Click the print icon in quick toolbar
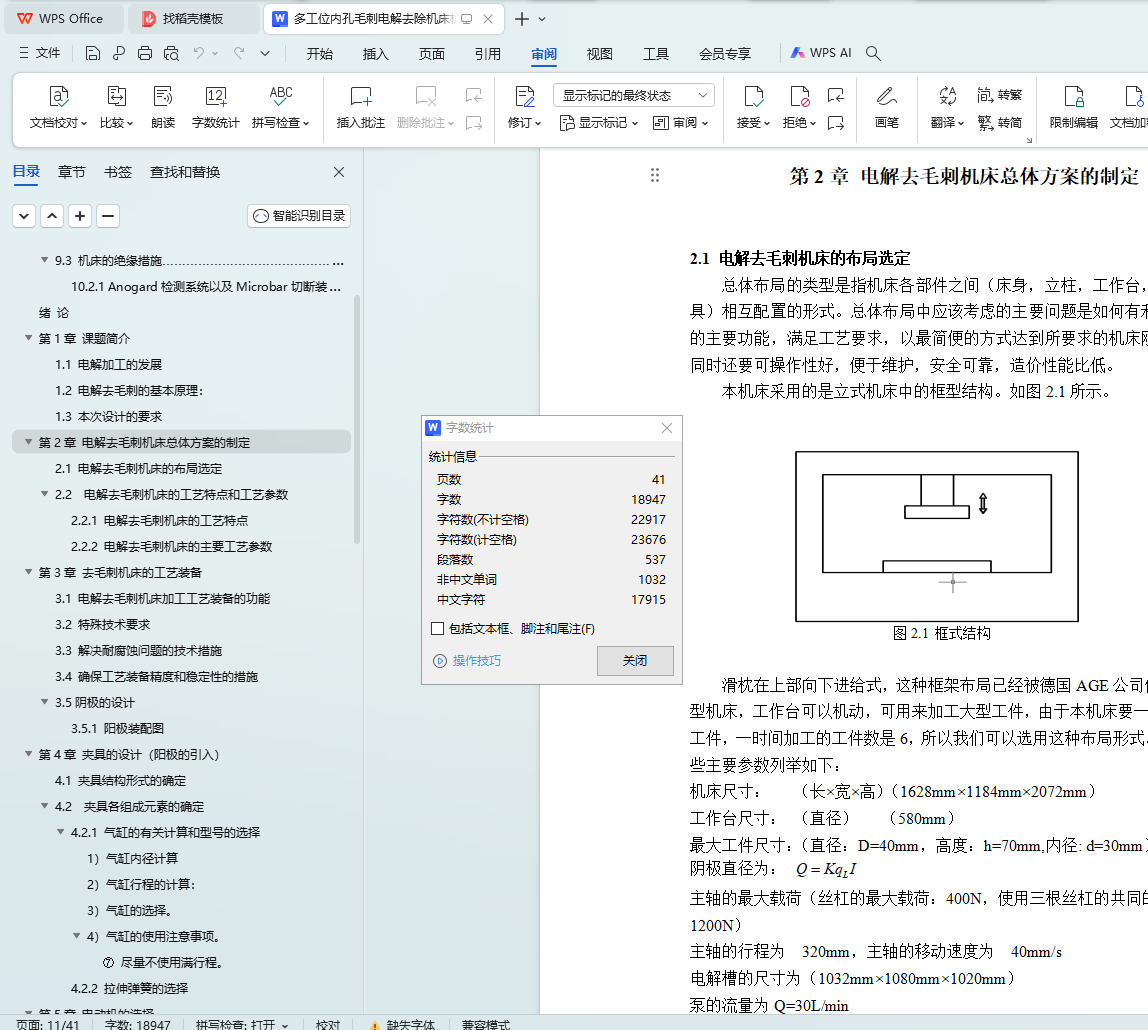1148x1030 pixels. point(145,53)
